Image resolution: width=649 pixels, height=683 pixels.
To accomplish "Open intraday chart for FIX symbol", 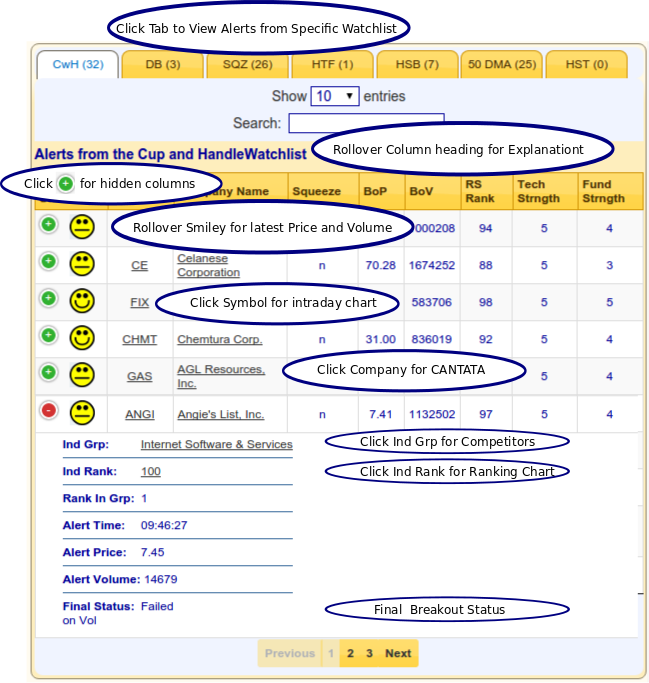I will 139,302.
